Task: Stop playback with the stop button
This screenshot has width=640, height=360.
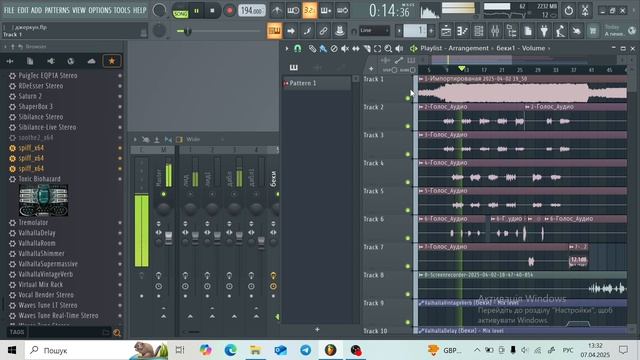Action: coord(212,11)
